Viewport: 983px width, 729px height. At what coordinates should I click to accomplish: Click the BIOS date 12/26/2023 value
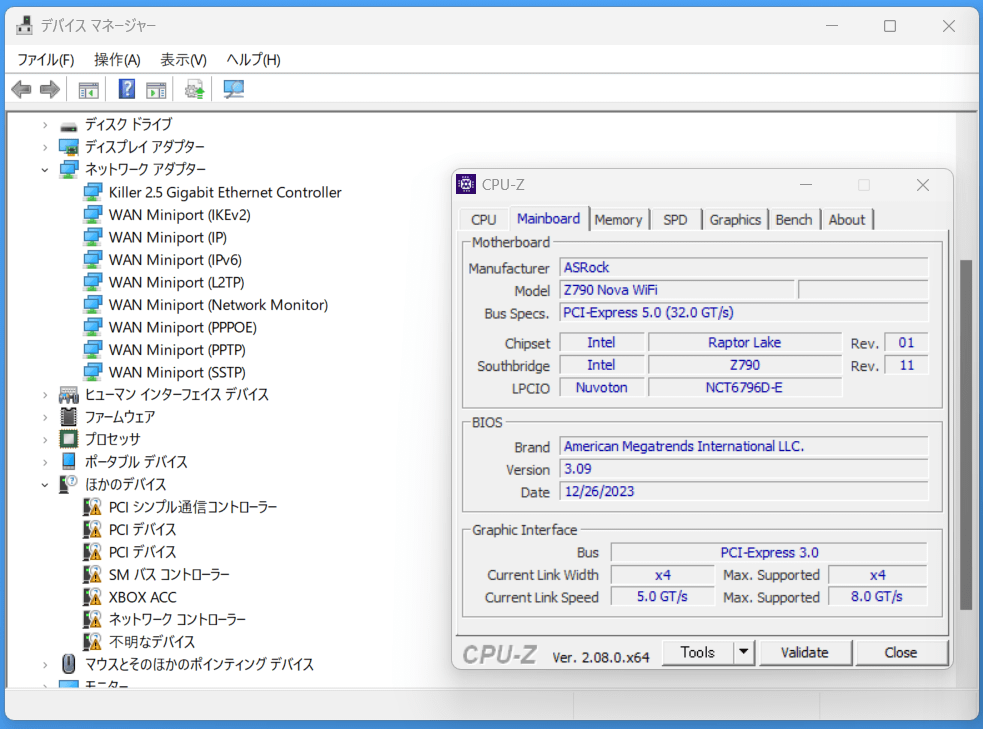coord(599,491)
